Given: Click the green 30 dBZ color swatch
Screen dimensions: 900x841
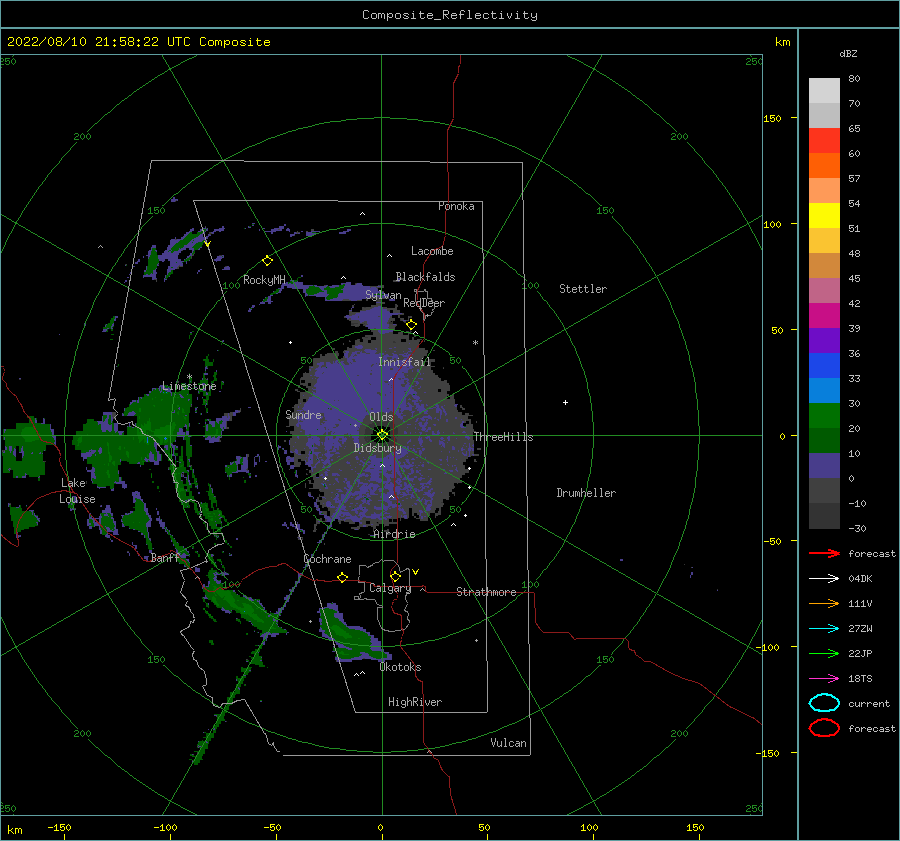Looking at the screenshot, I should click(824, 416).
